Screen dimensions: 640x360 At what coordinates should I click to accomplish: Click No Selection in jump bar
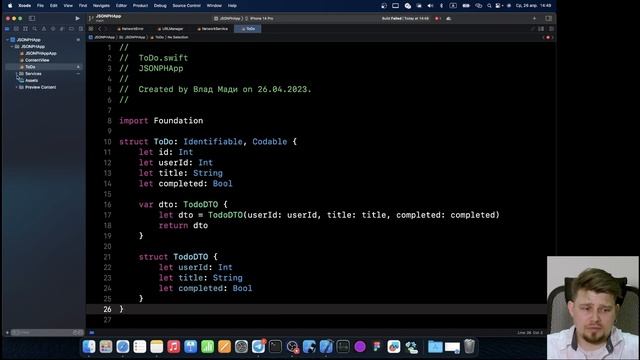click(178, 37)
